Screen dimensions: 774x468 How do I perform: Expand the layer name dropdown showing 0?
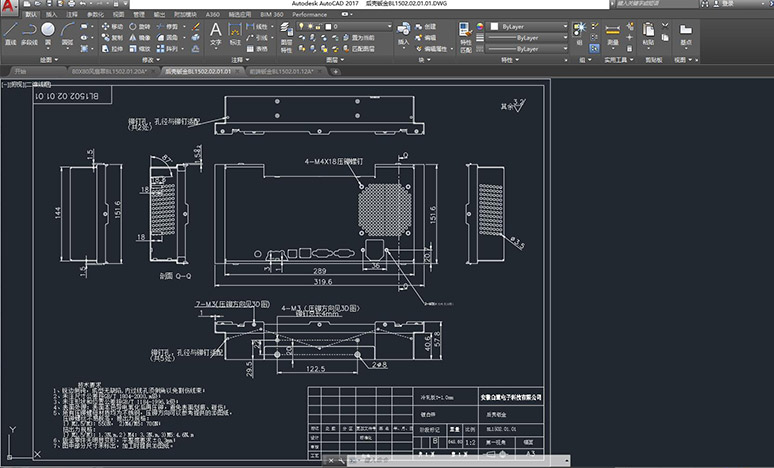tap(387, 27)
